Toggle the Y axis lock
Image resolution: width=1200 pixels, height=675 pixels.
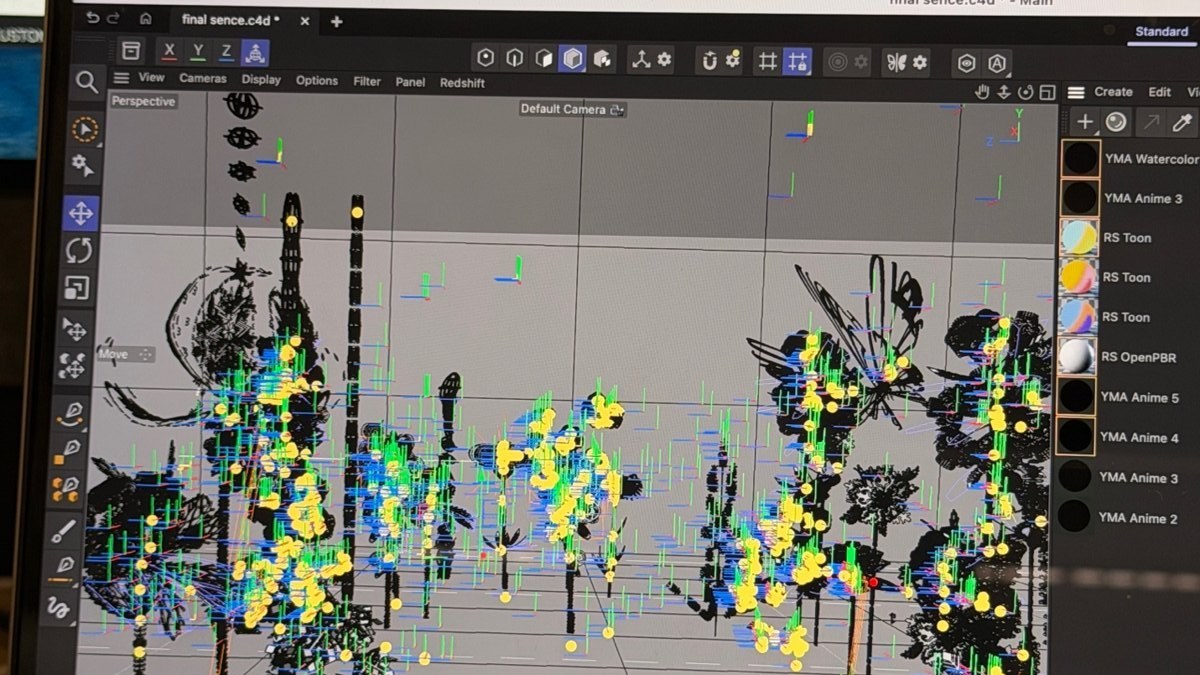(198, 51)
